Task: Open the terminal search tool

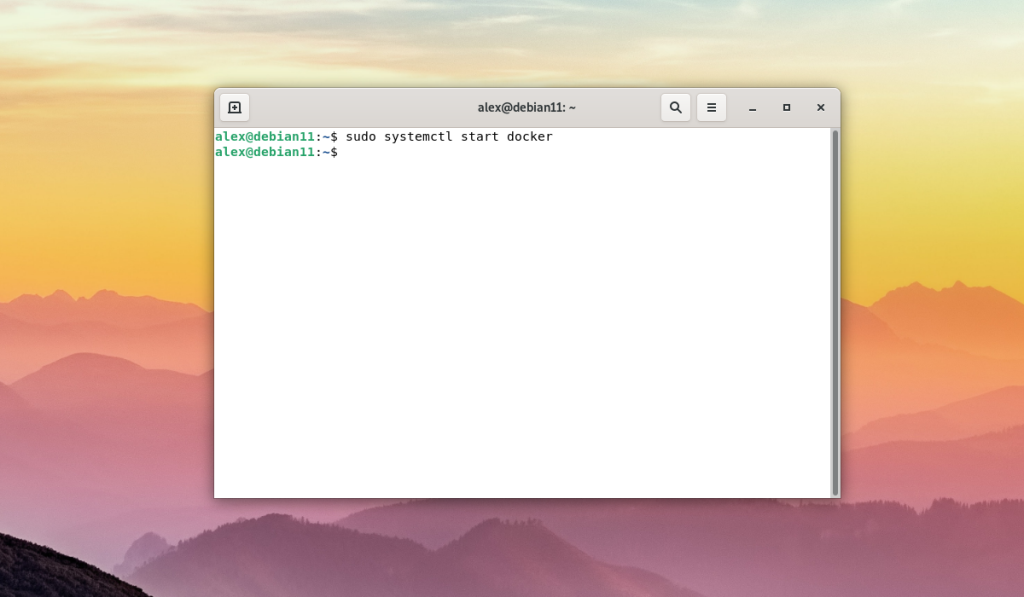Action: tap(675, 108)
